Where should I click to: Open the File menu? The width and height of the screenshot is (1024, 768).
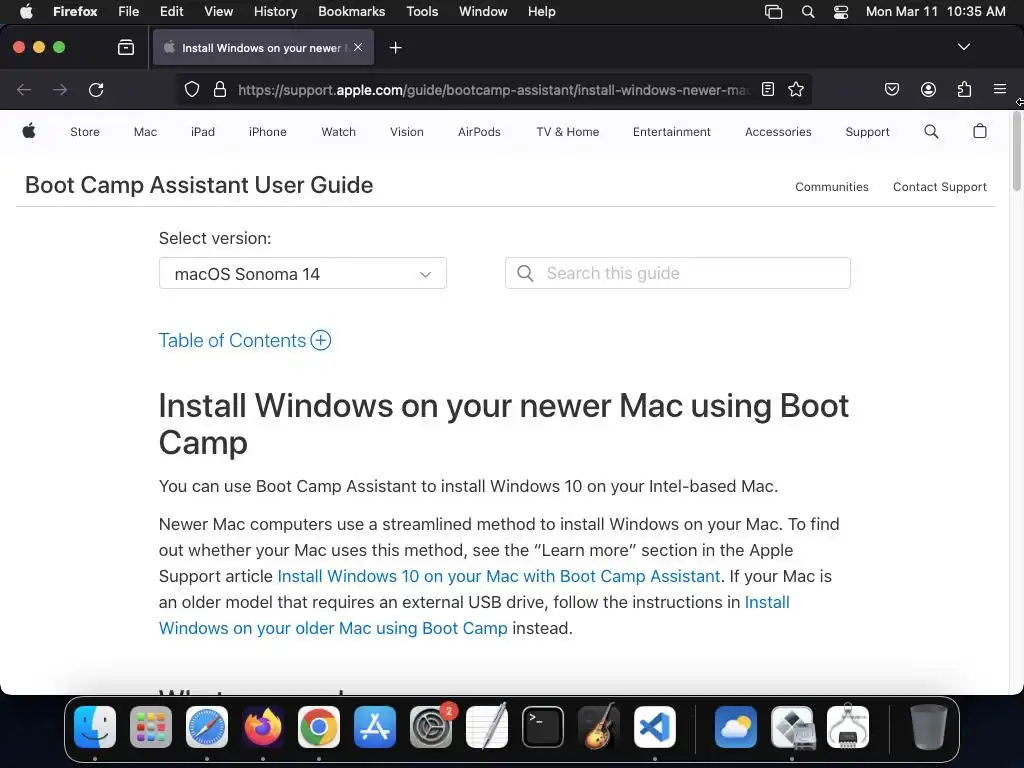[x=129, y=11]
